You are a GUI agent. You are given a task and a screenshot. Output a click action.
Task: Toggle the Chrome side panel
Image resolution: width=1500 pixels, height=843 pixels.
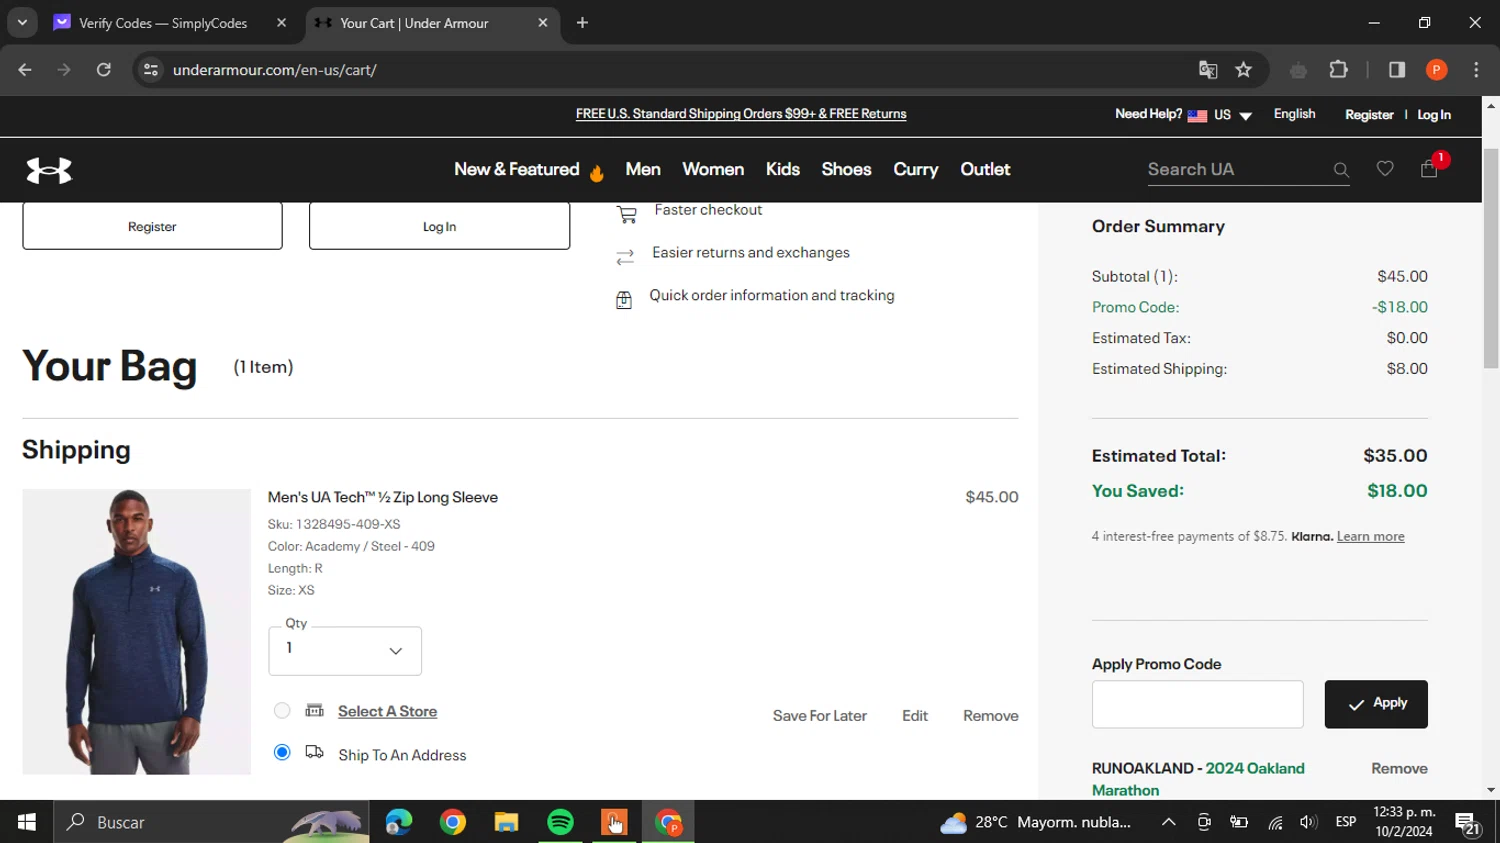click(1397, 70)
